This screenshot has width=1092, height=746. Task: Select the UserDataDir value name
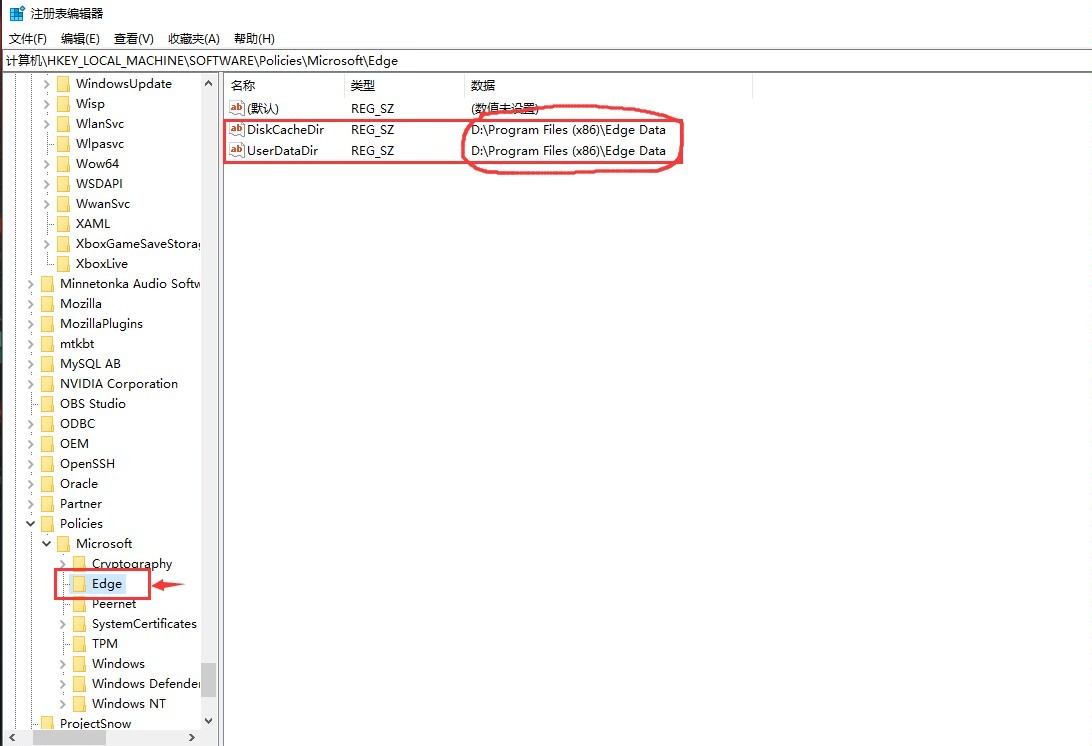283,150
